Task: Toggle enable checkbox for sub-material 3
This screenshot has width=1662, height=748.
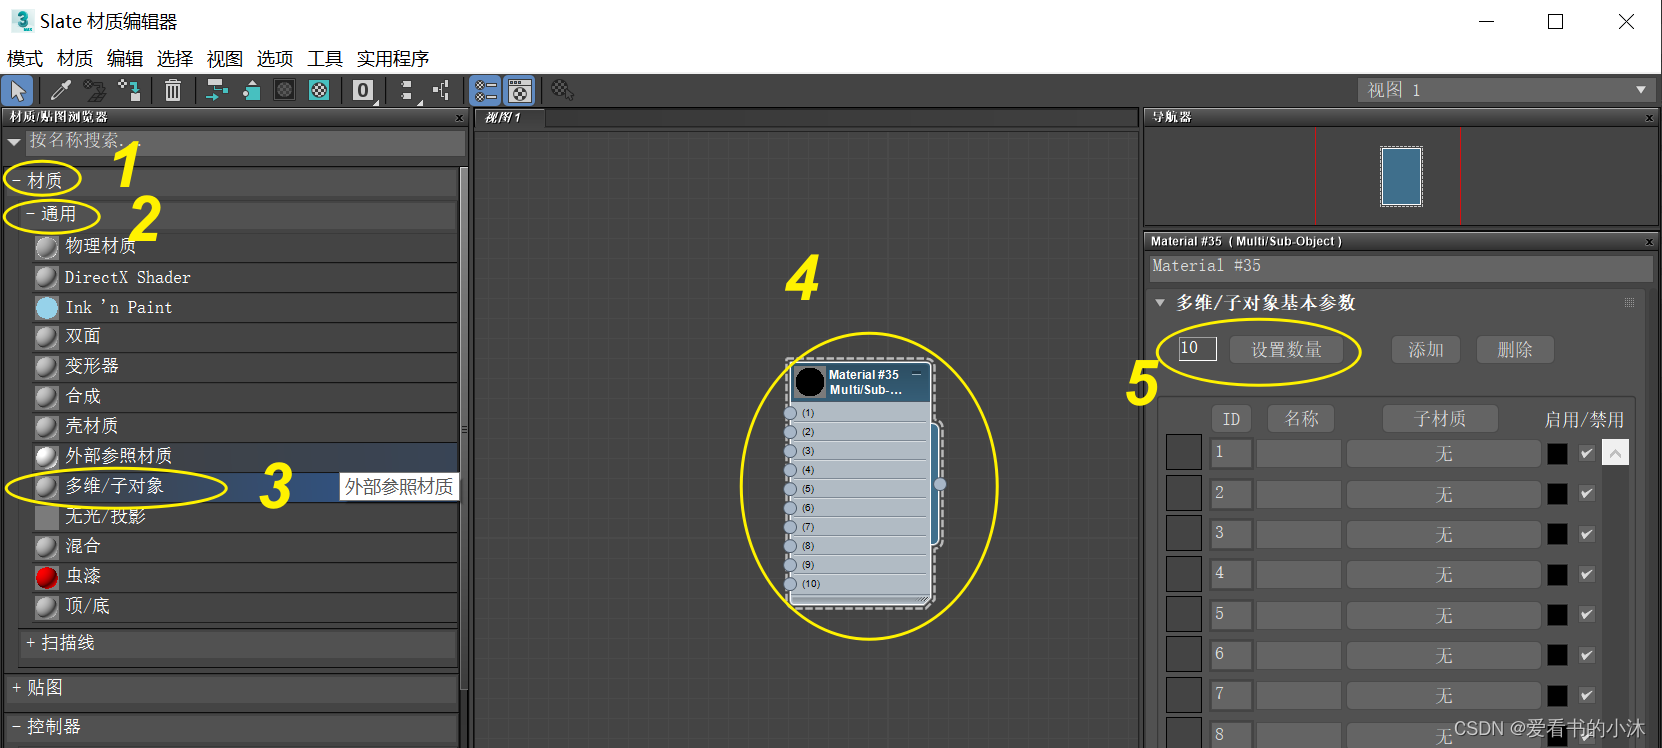Action: 1587,534
